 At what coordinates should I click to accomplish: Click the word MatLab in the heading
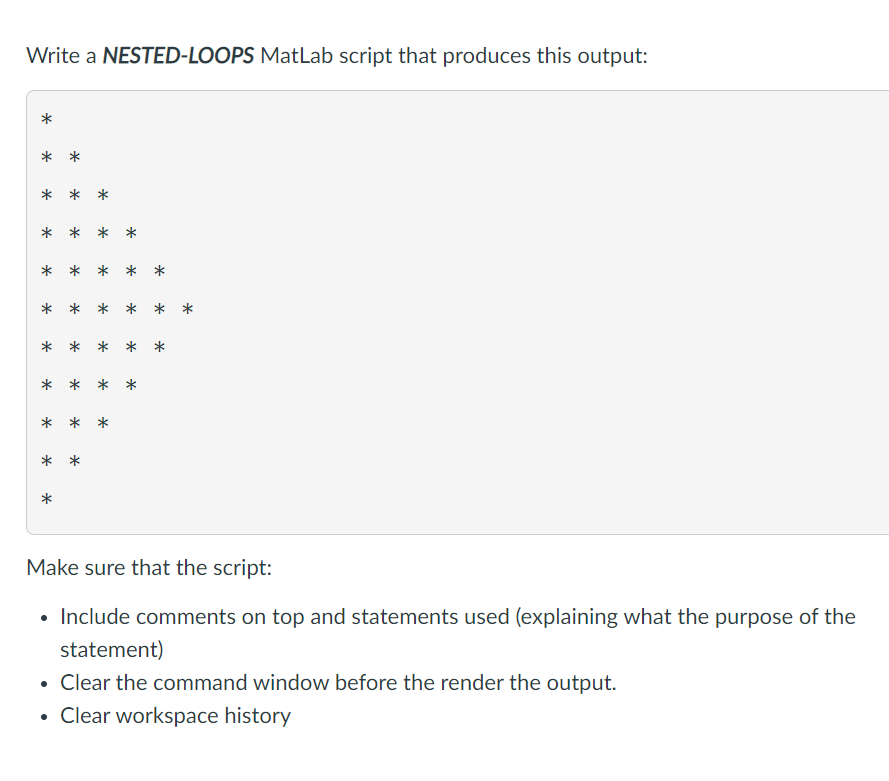[297, 56]
